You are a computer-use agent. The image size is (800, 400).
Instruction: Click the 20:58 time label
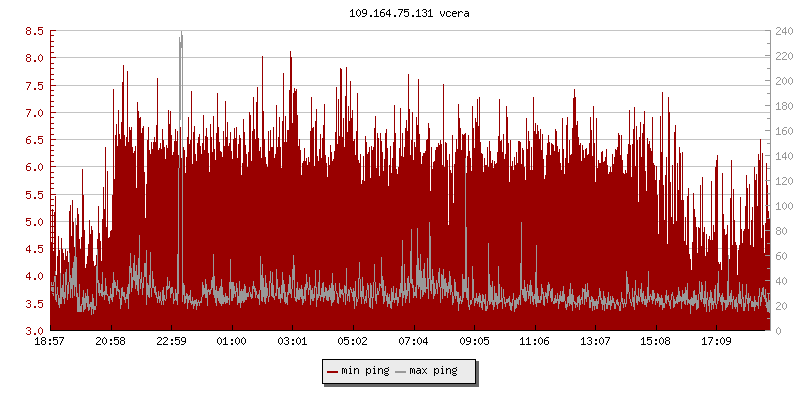pyautogui.click(x=111, y=342)
